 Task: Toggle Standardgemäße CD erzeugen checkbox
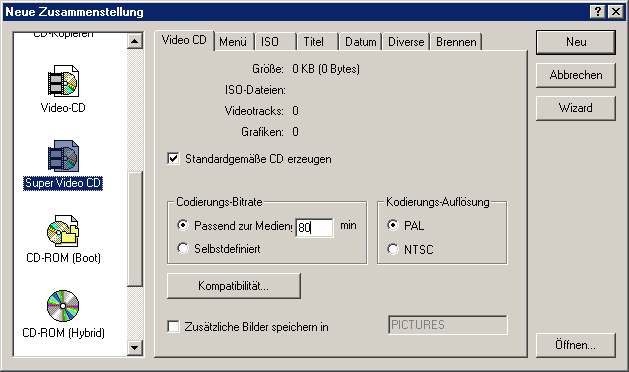pos(173,159)
